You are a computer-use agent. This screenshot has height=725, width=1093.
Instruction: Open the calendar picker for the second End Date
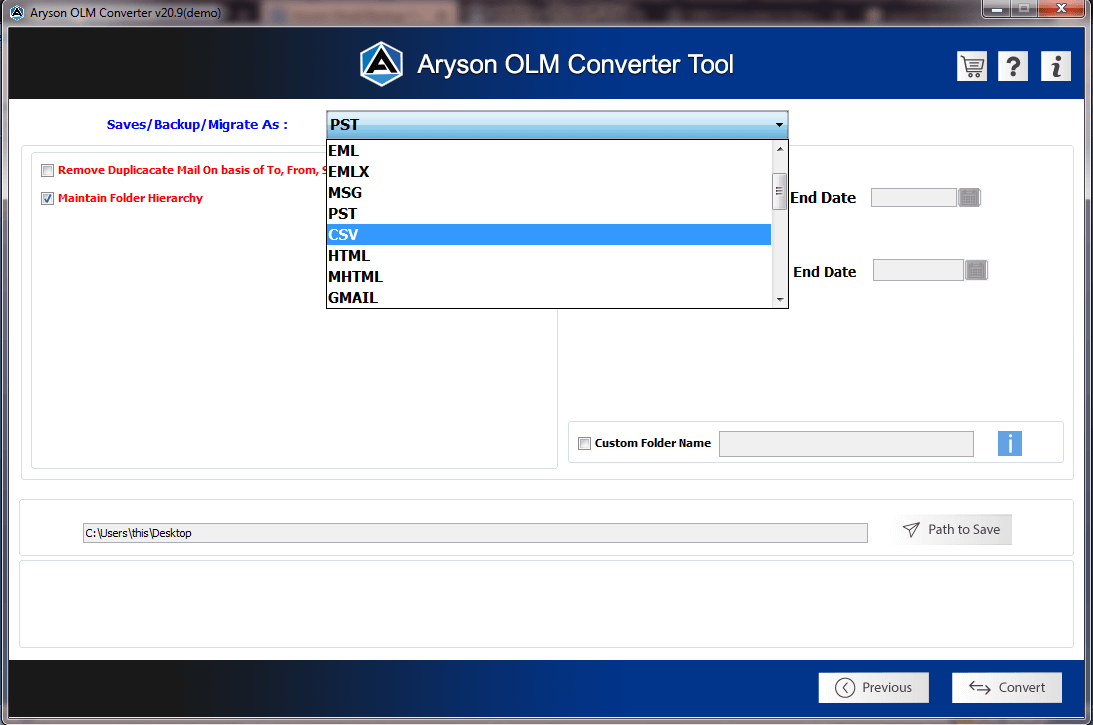point(975,269)
